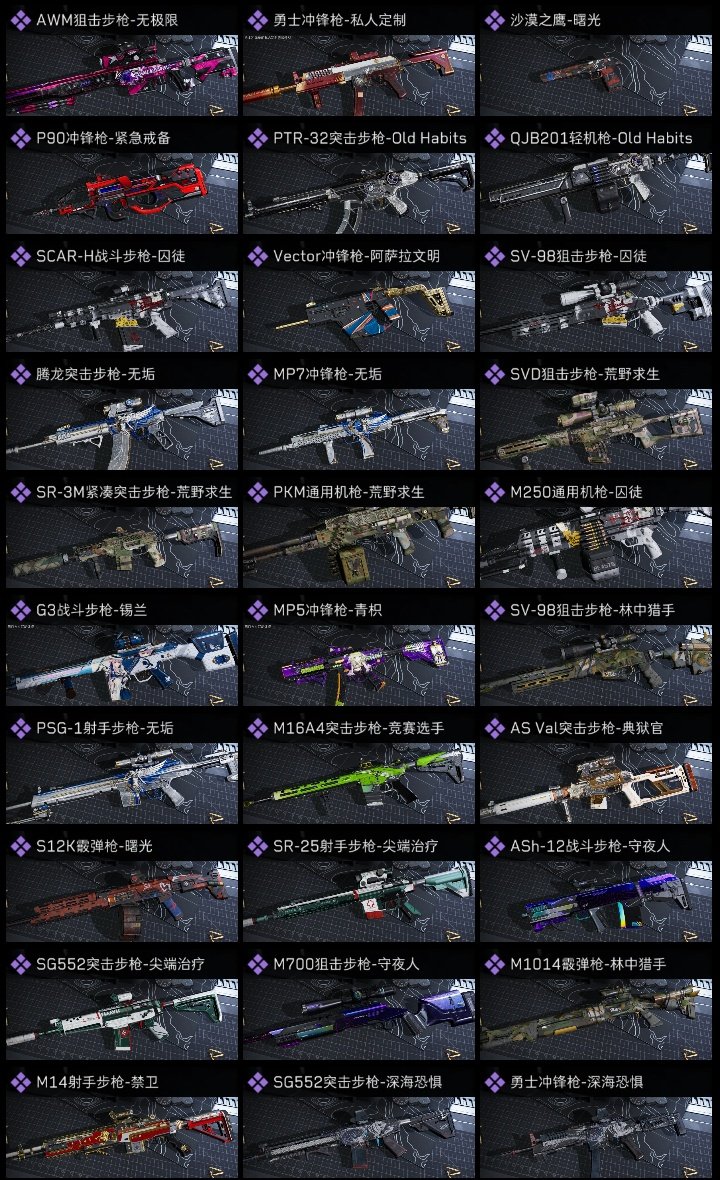
Task: Select the PTR-32突击步枪-Old Habits title
Action: pos(369,138)
